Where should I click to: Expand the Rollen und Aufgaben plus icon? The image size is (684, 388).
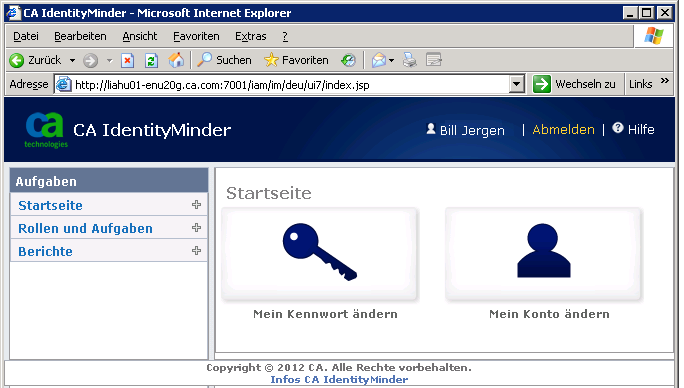(x=196, y=227)
